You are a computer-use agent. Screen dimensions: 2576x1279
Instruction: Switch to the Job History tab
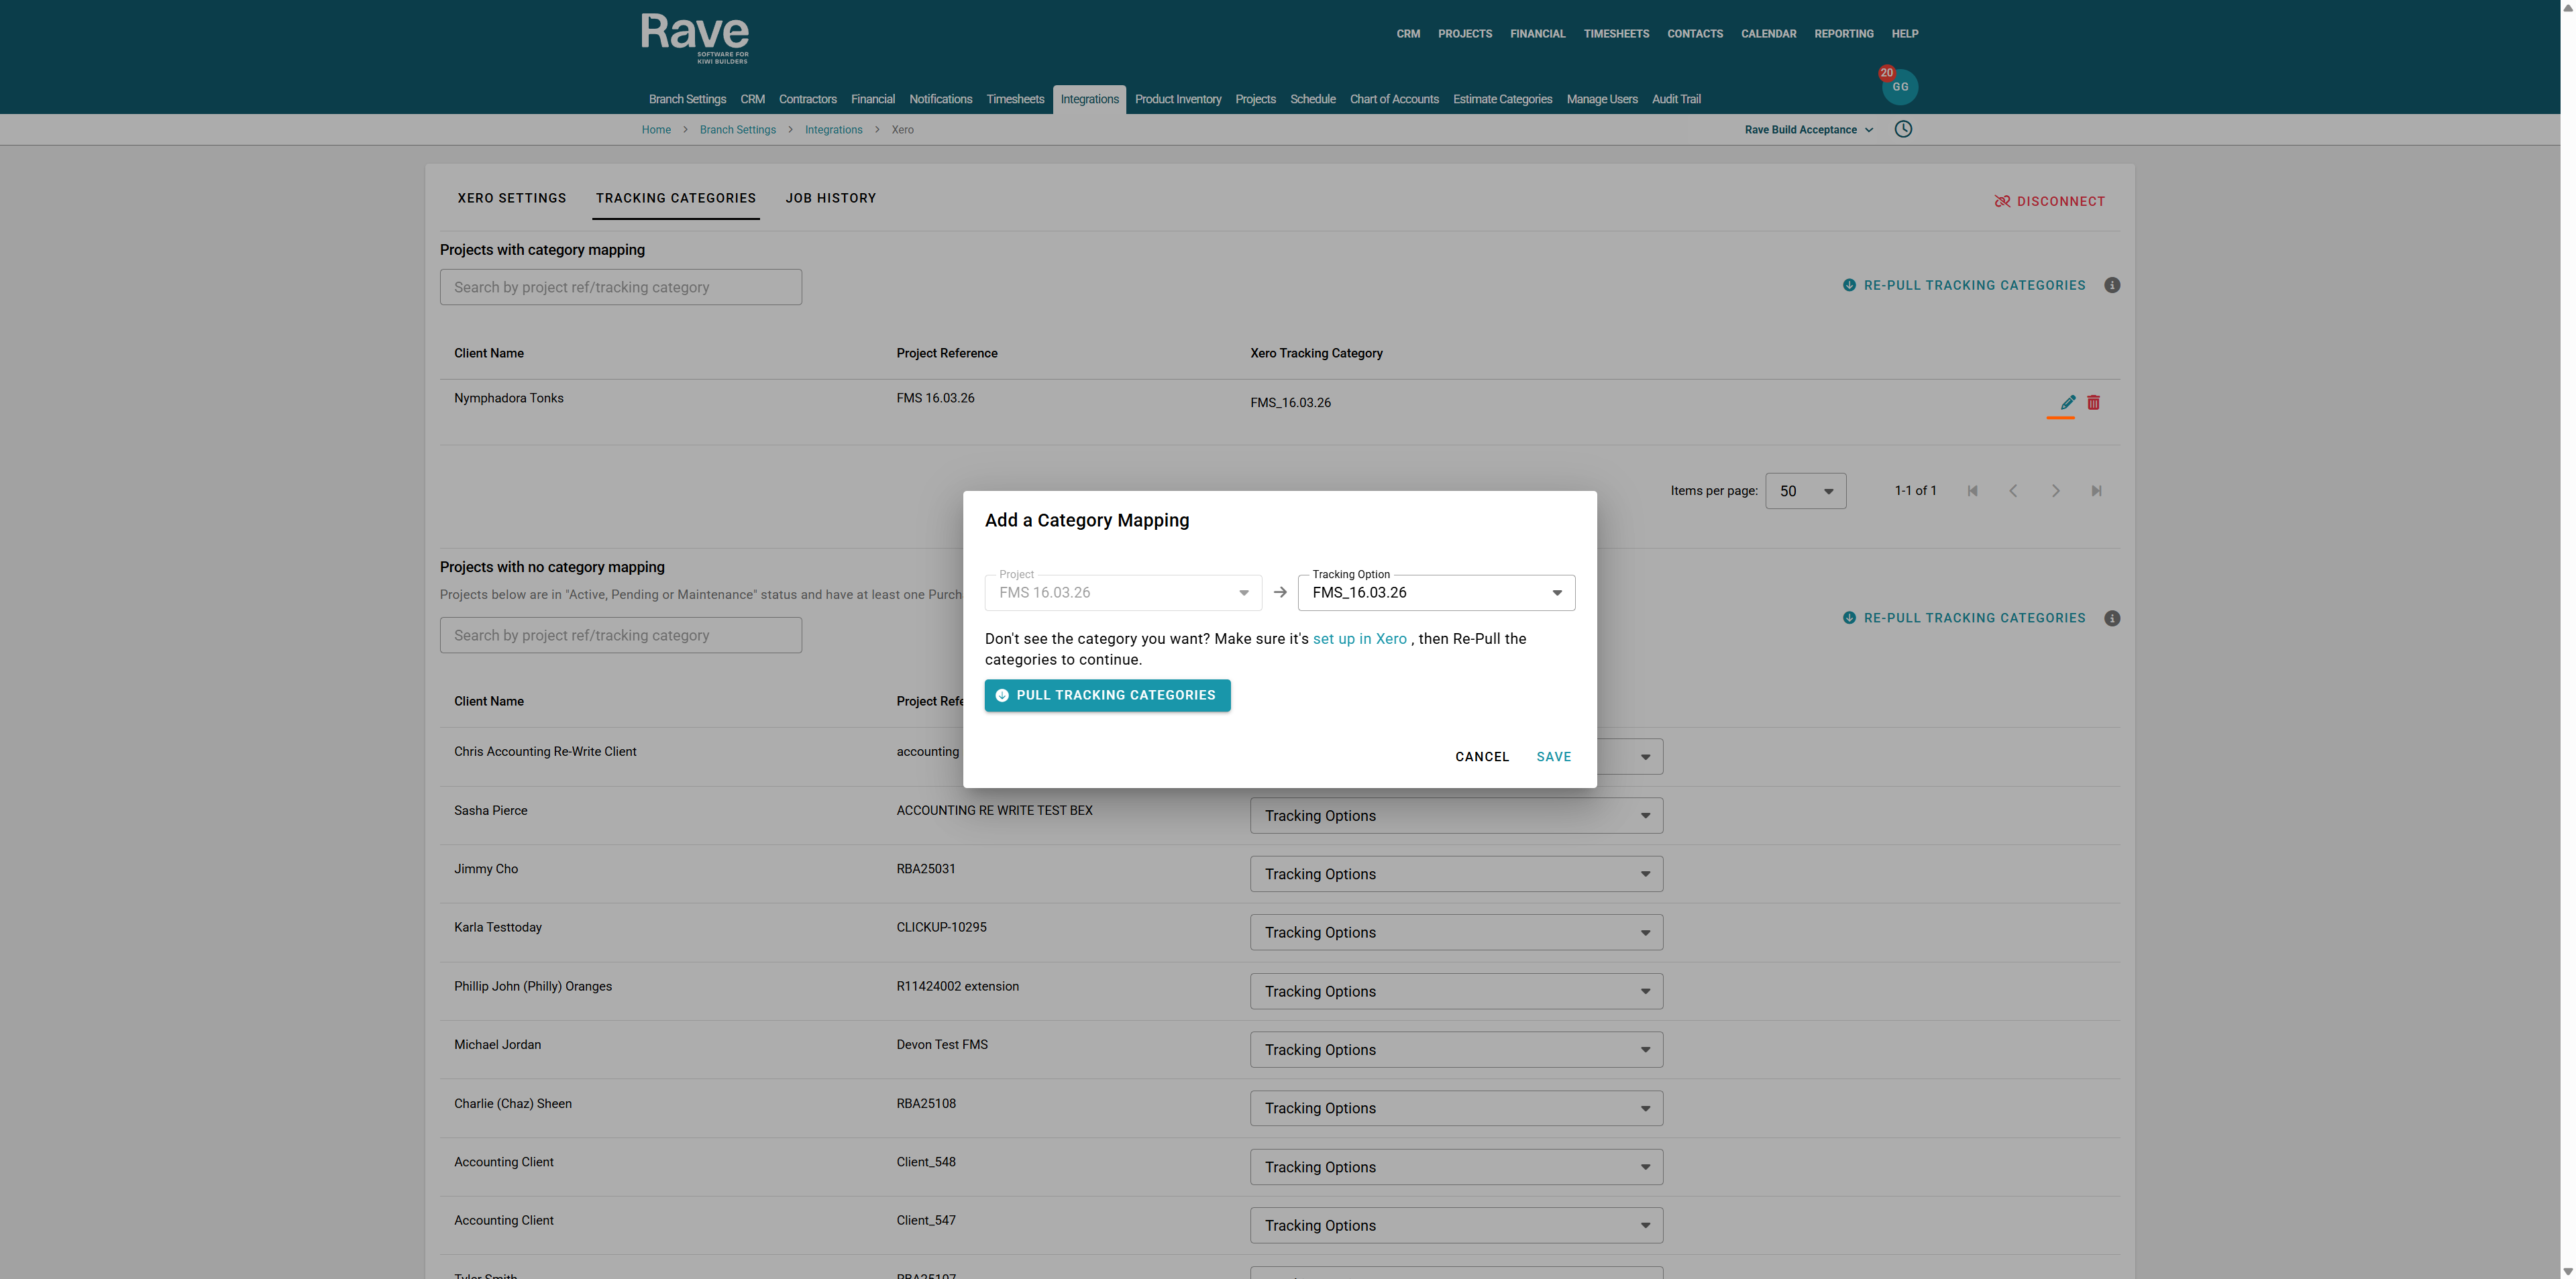[x=830, y=198]
